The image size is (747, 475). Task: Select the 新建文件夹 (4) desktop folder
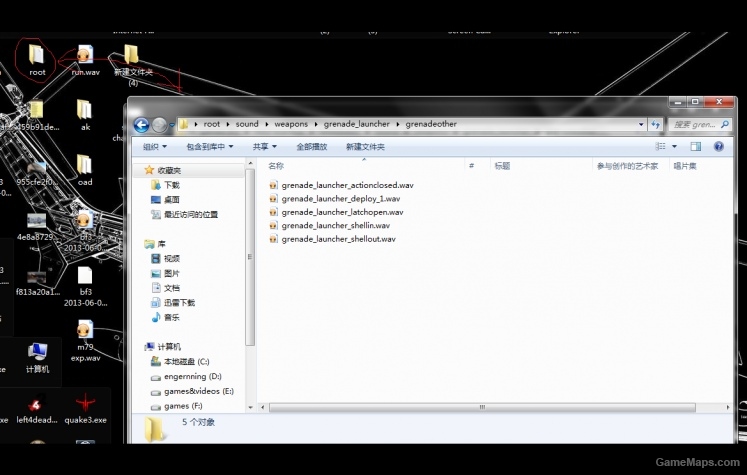(133, 66)
